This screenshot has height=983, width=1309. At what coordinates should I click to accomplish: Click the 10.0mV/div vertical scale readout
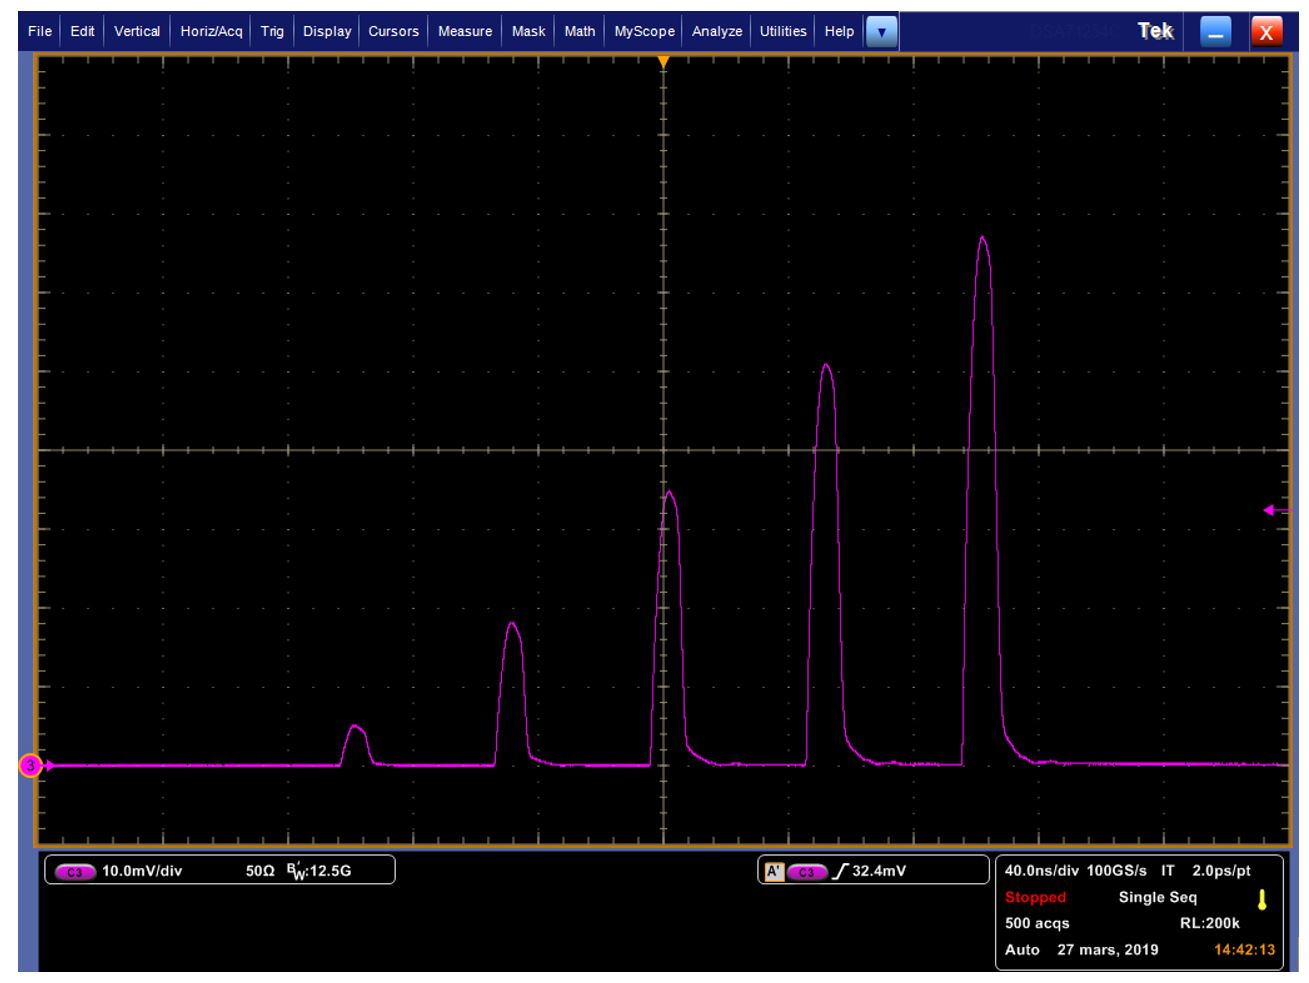(142, 871)
